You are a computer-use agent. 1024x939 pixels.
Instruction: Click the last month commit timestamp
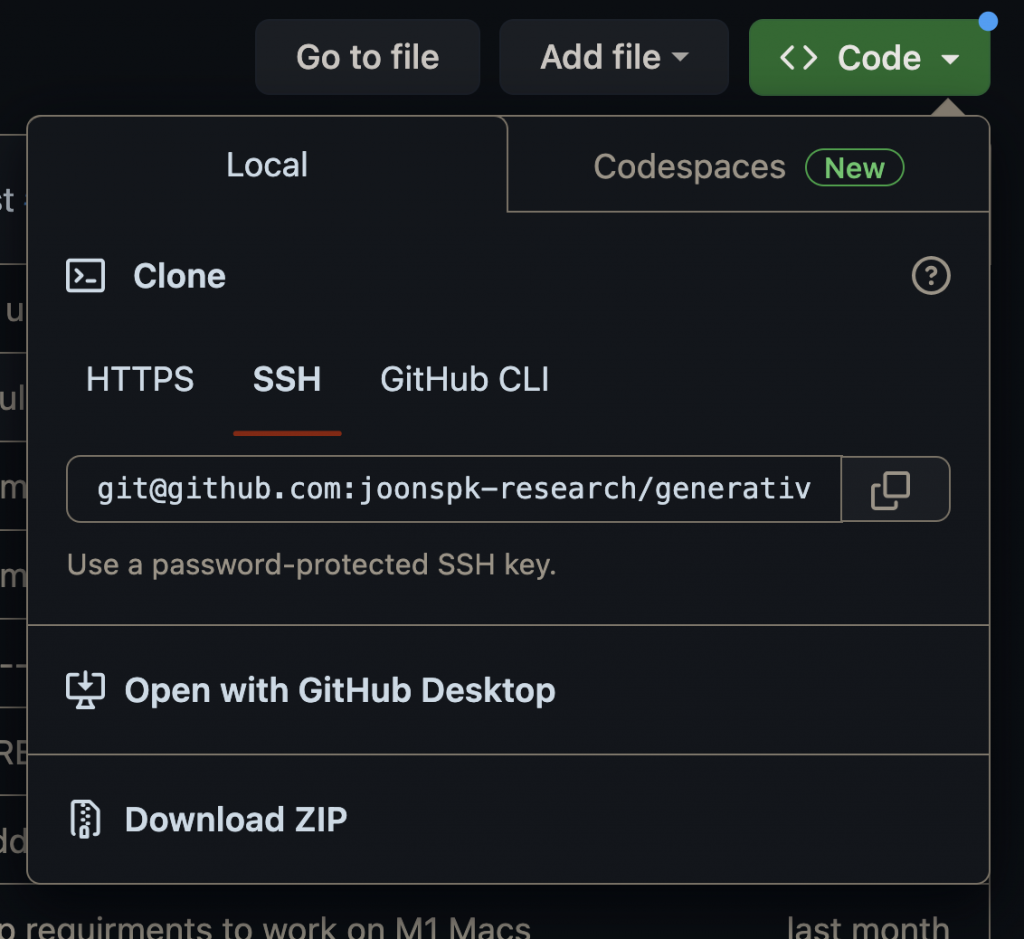pyautogui.click(x=867, y=927)
